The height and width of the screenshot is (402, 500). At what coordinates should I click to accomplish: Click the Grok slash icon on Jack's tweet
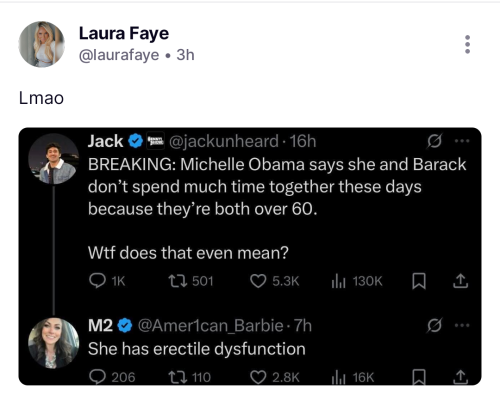pos(435,141)
